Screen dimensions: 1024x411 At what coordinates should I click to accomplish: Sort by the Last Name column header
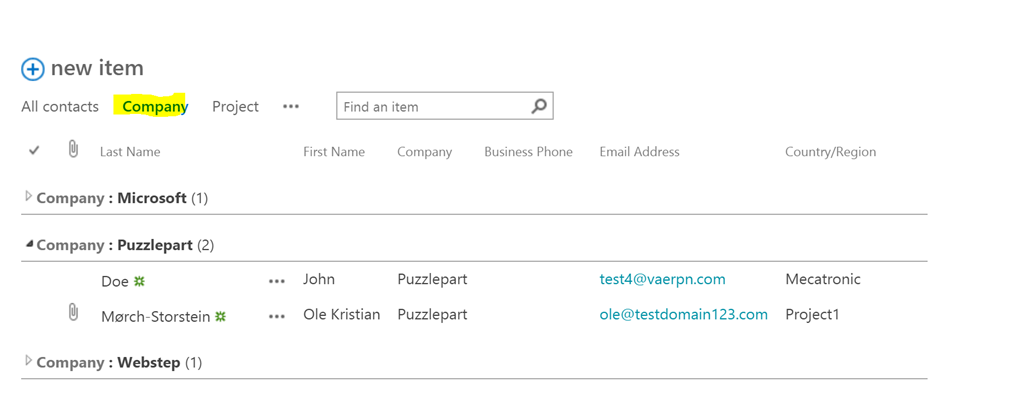130,152
